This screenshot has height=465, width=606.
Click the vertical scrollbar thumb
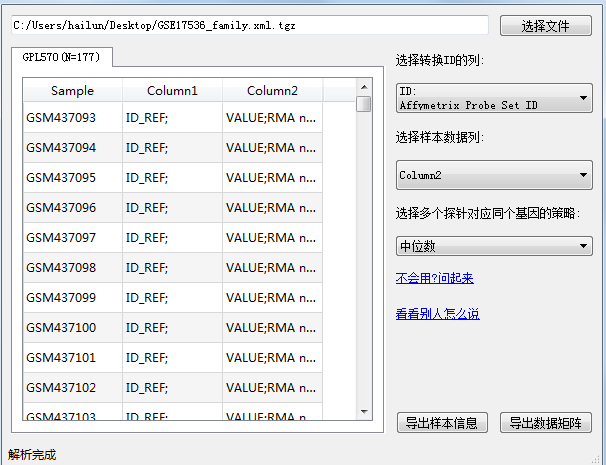[364, 104]
